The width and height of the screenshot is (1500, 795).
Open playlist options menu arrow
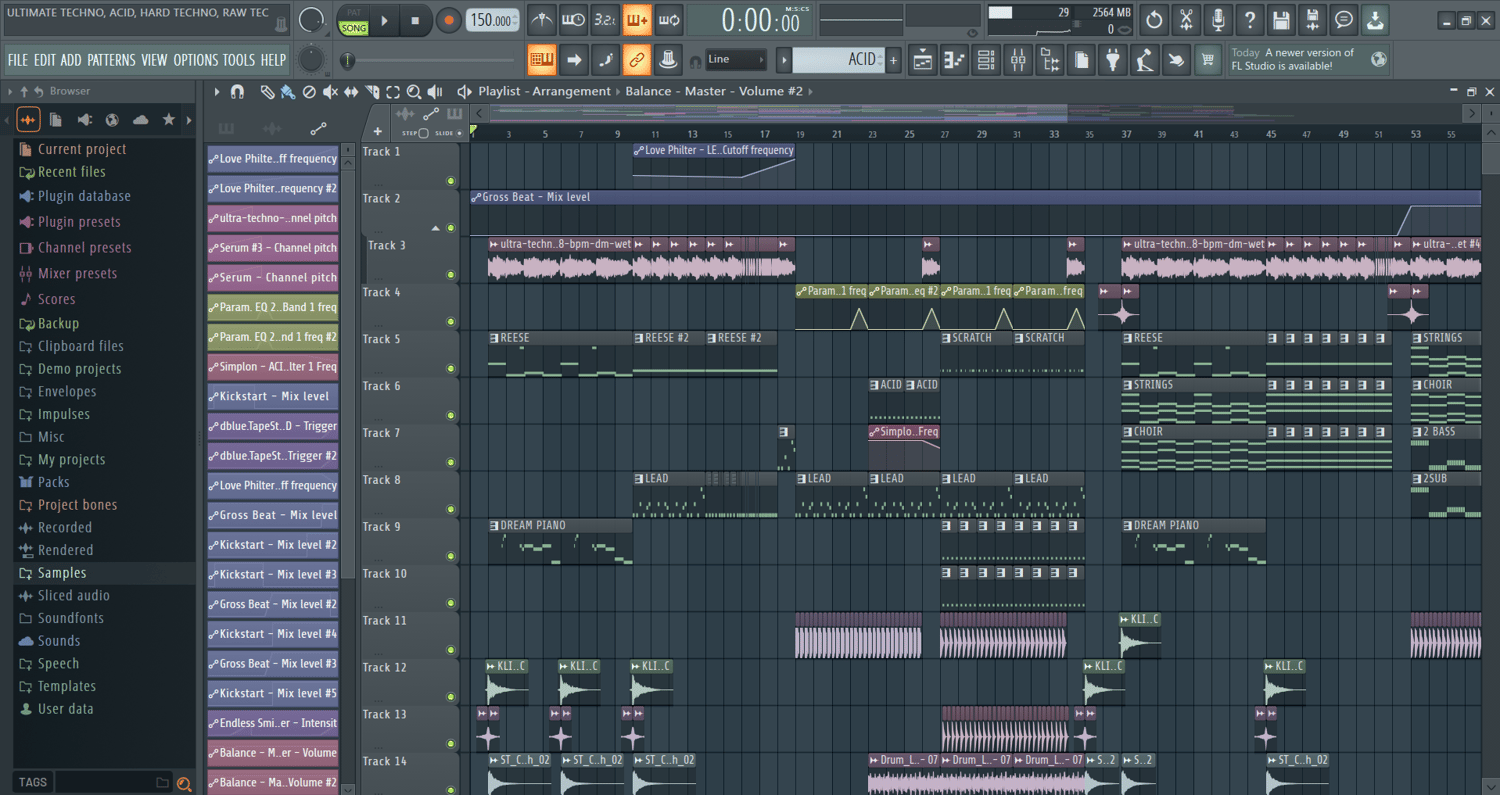(216, 91)
